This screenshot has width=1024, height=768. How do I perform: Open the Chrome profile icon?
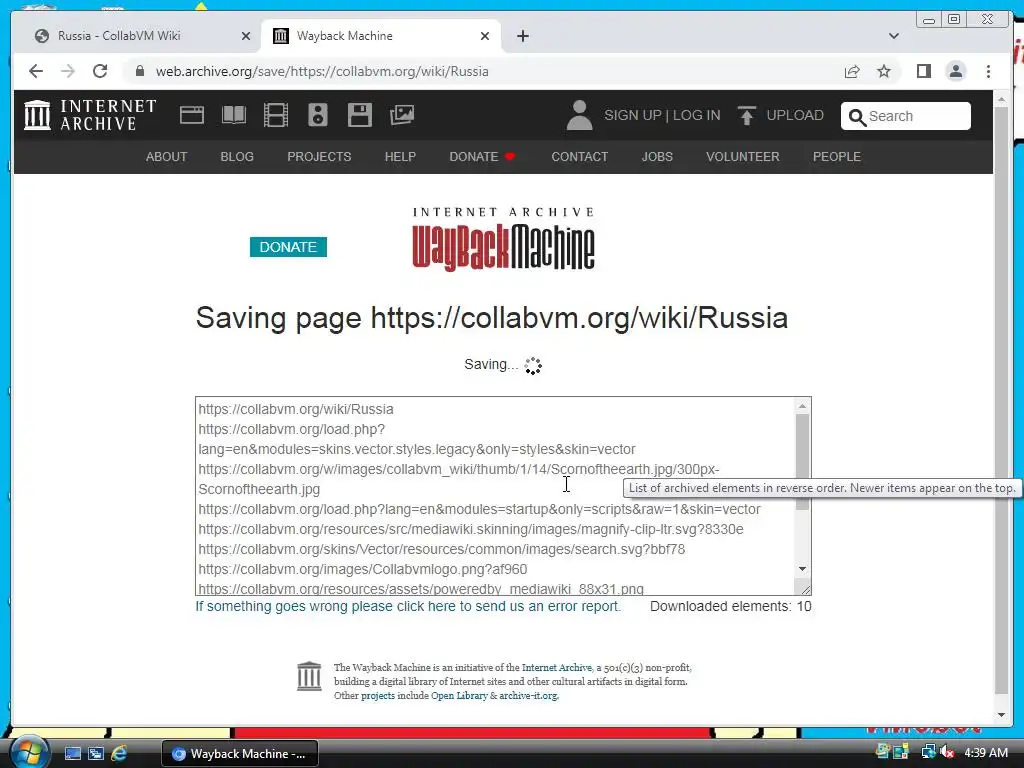[955, 71]
